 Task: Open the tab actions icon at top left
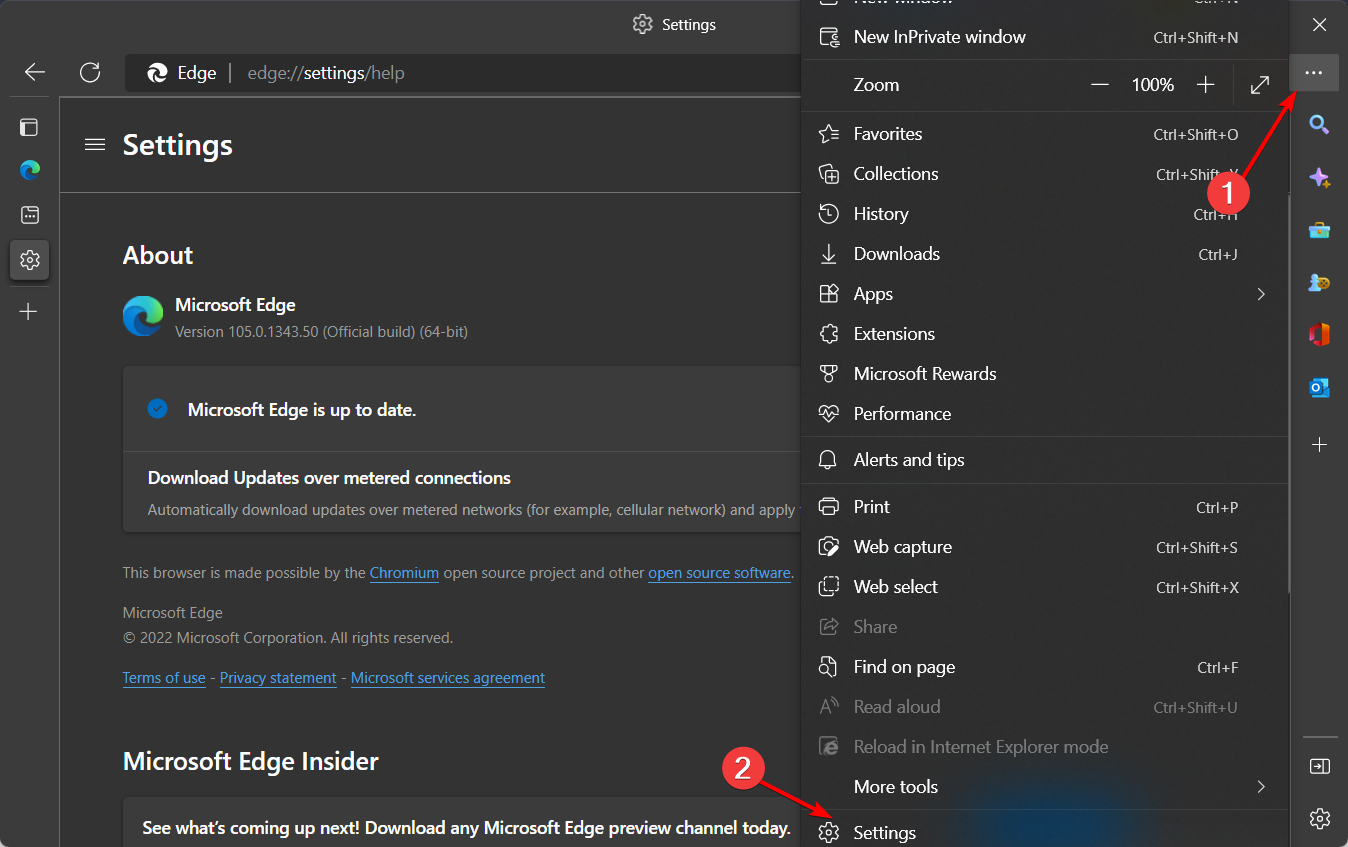point(29,127)
